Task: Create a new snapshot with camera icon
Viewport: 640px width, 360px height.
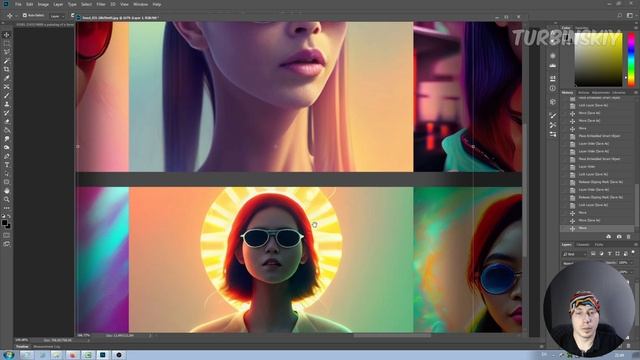Action: (619, 237)
